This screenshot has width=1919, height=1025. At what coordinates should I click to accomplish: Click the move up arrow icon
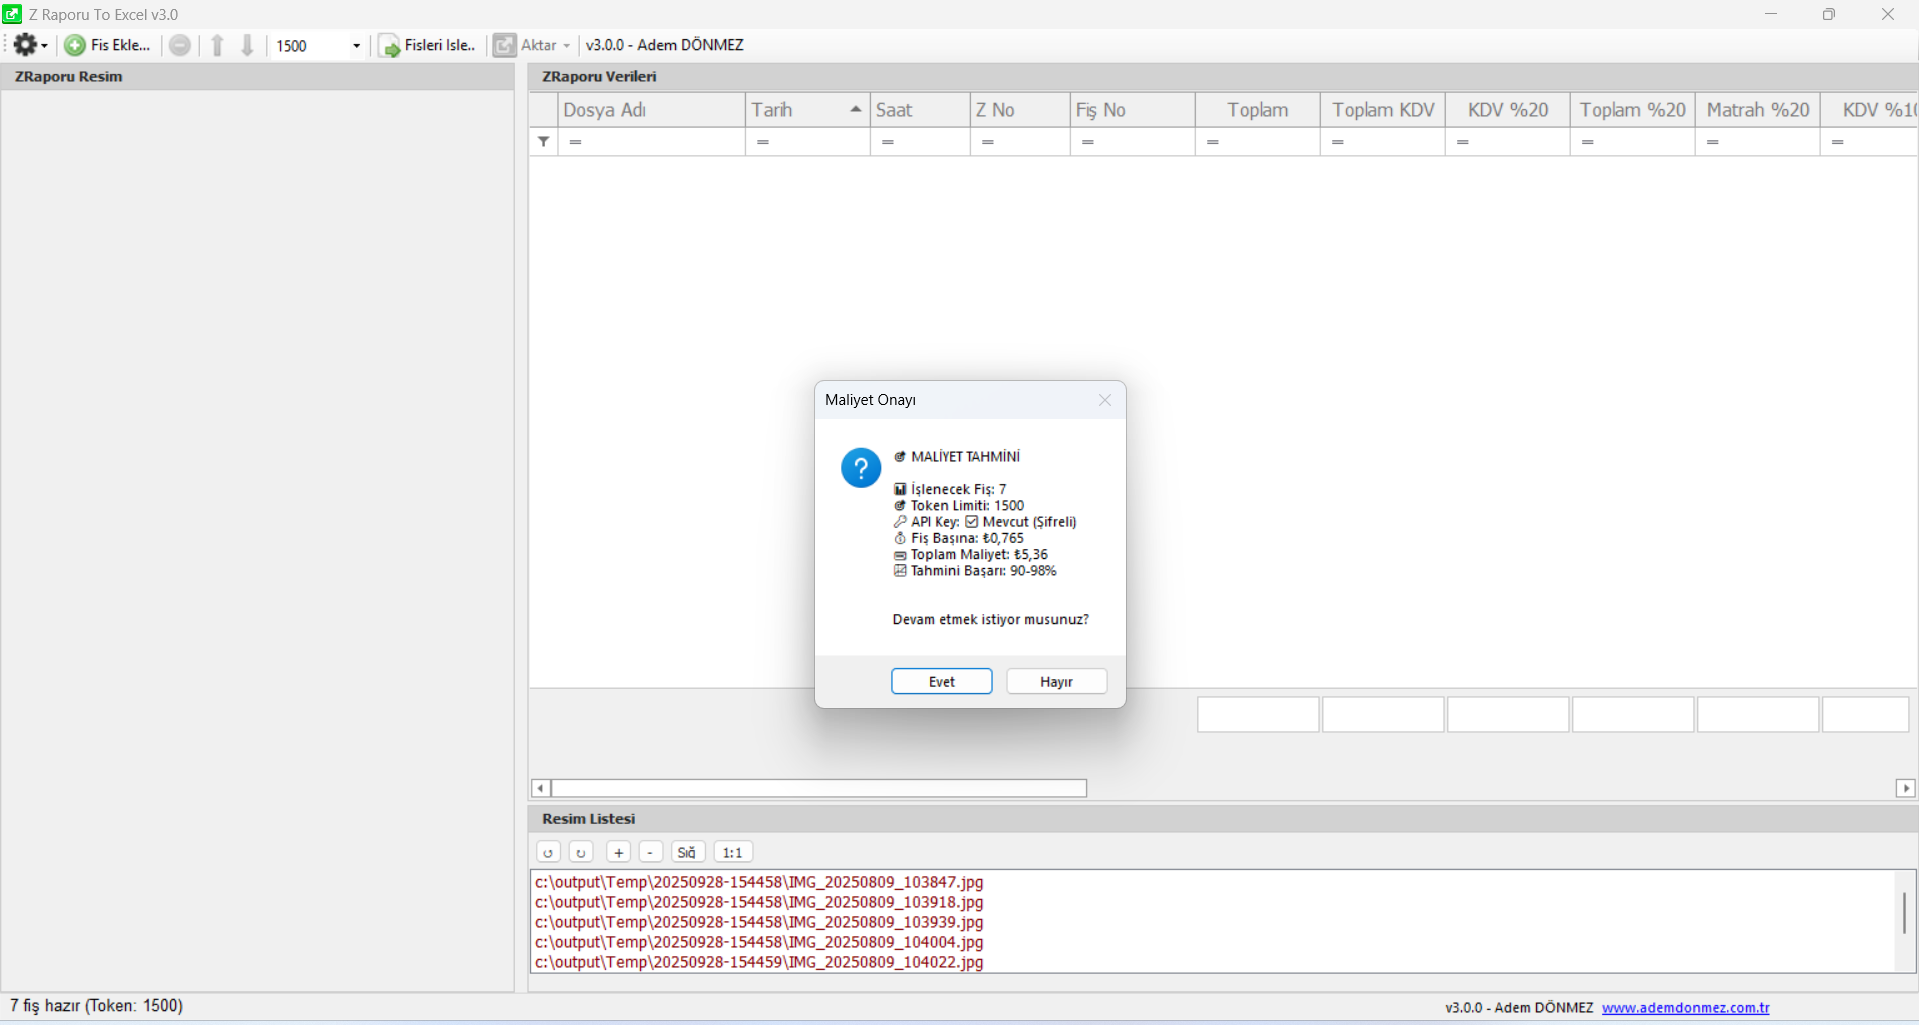pyautogui.click(x=217, y=45)
